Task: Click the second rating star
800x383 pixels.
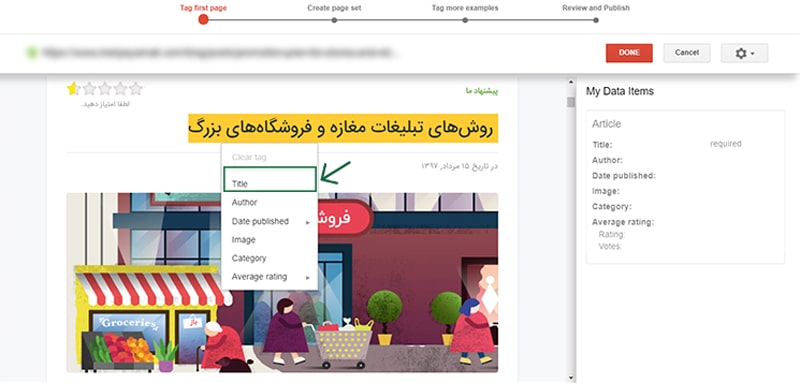Action: point(89,89)
